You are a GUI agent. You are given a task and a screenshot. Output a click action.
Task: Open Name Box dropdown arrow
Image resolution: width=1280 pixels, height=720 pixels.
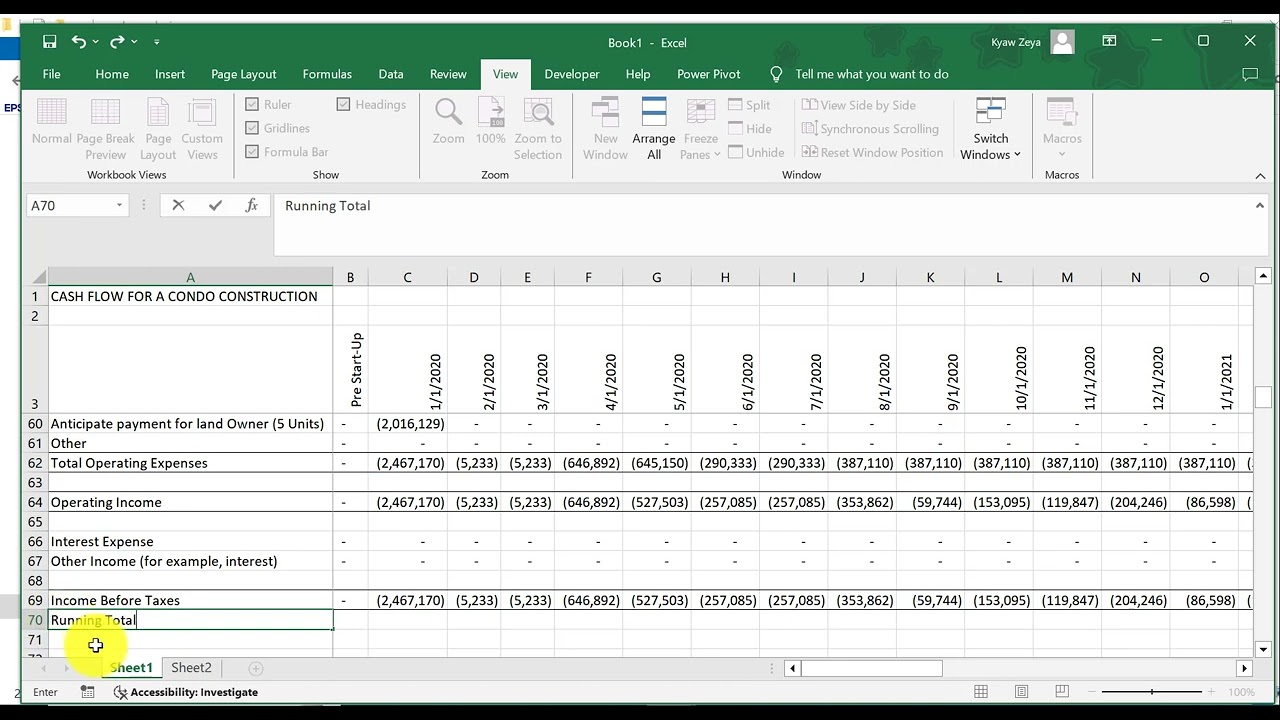tap(119, 205)
